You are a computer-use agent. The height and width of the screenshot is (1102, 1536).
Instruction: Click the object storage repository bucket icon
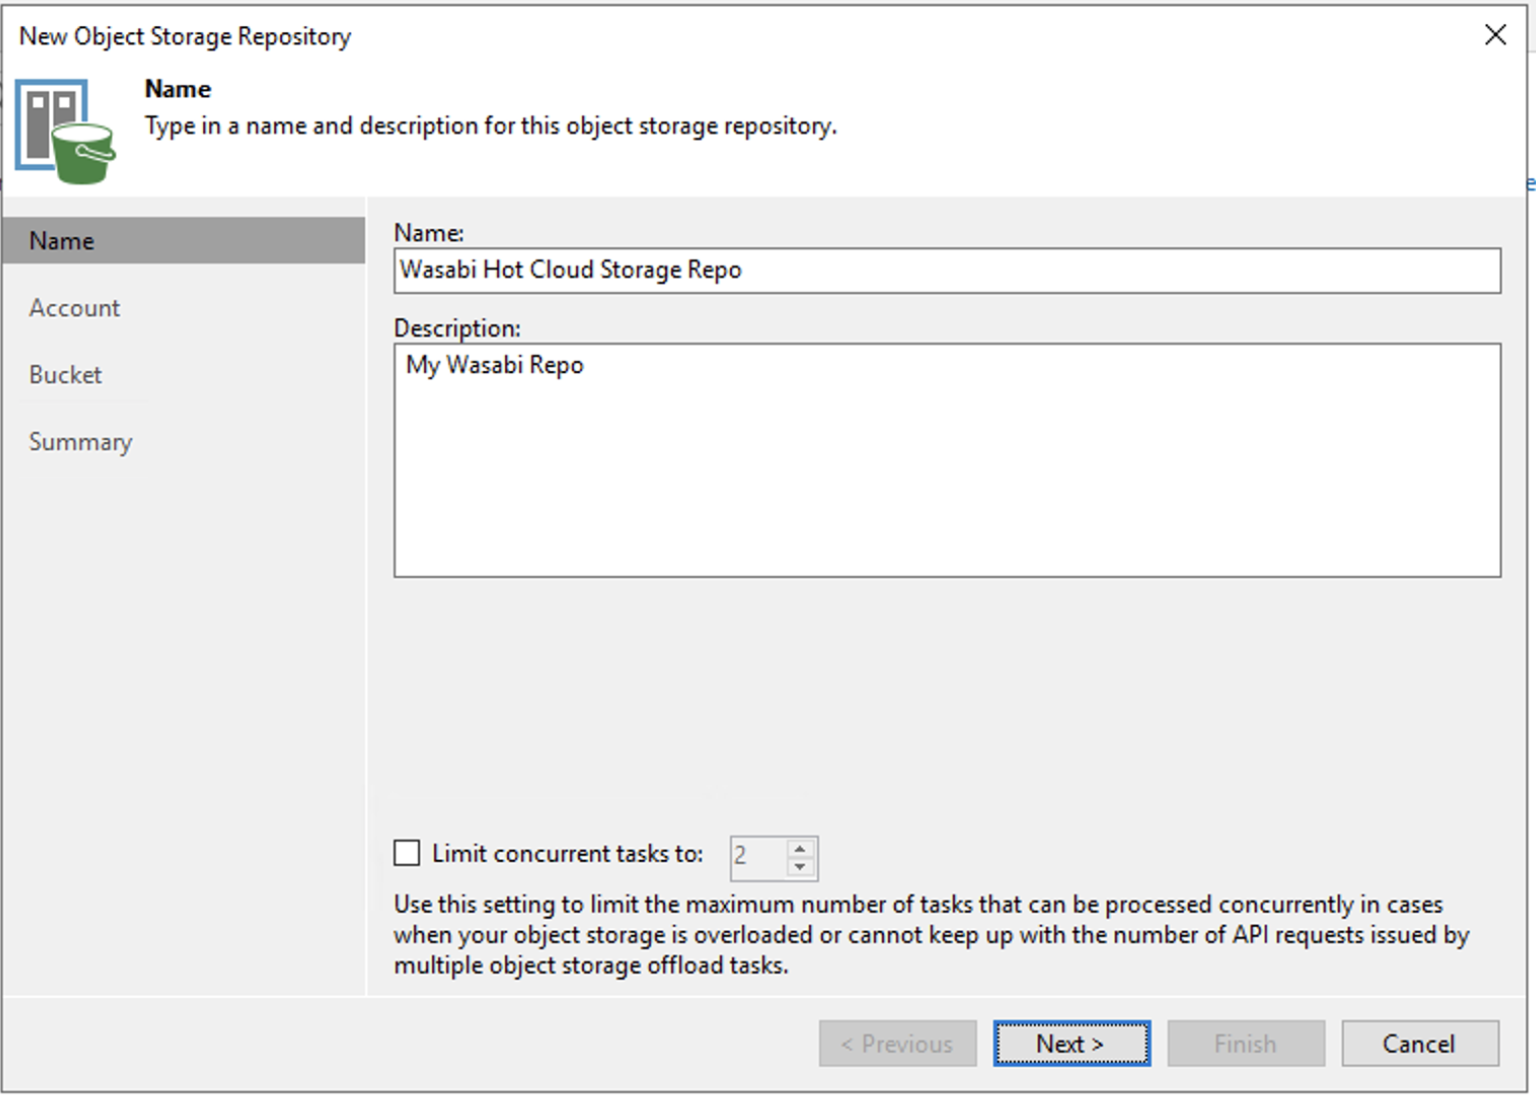[65, 132]
